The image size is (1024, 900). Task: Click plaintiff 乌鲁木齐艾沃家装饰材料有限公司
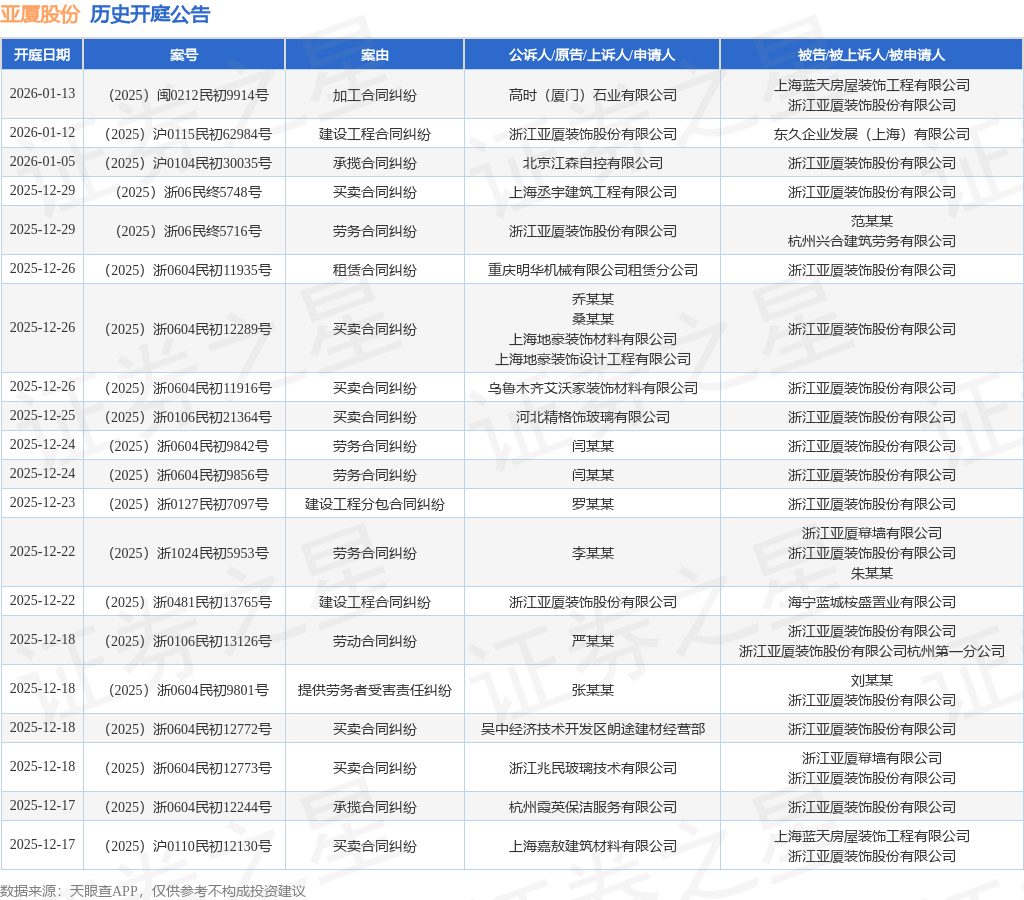(x=592, y=388)
